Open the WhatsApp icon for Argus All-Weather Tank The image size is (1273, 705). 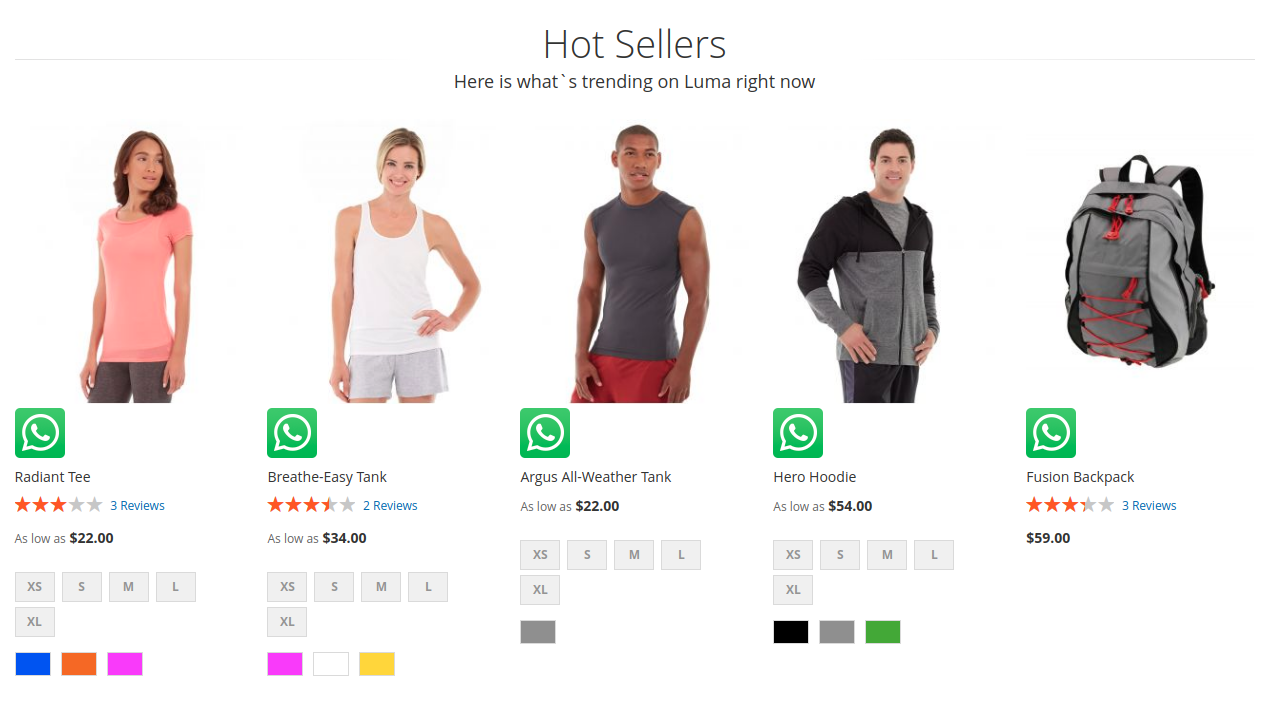(x=545, y=433)
